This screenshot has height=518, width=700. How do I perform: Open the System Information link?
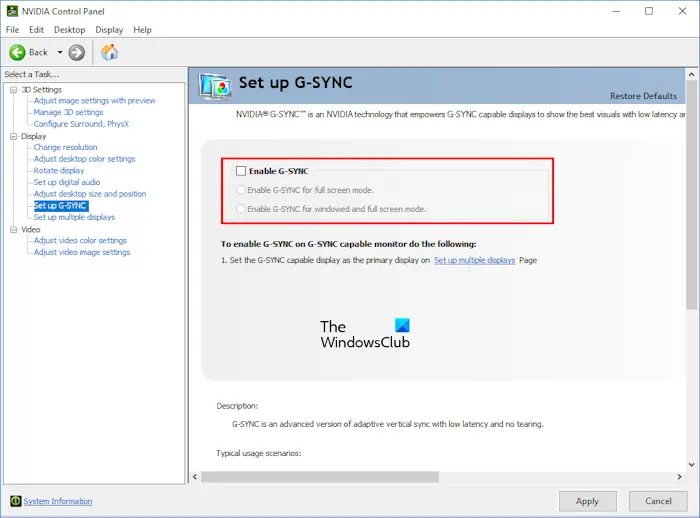[58, 501]
